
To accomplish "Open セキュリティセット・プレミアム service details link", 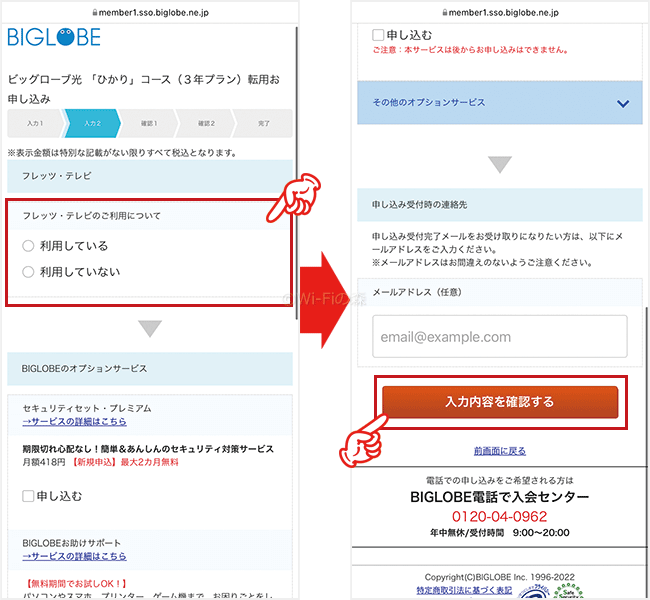I will pyautogui.click(x=75, y=422).
